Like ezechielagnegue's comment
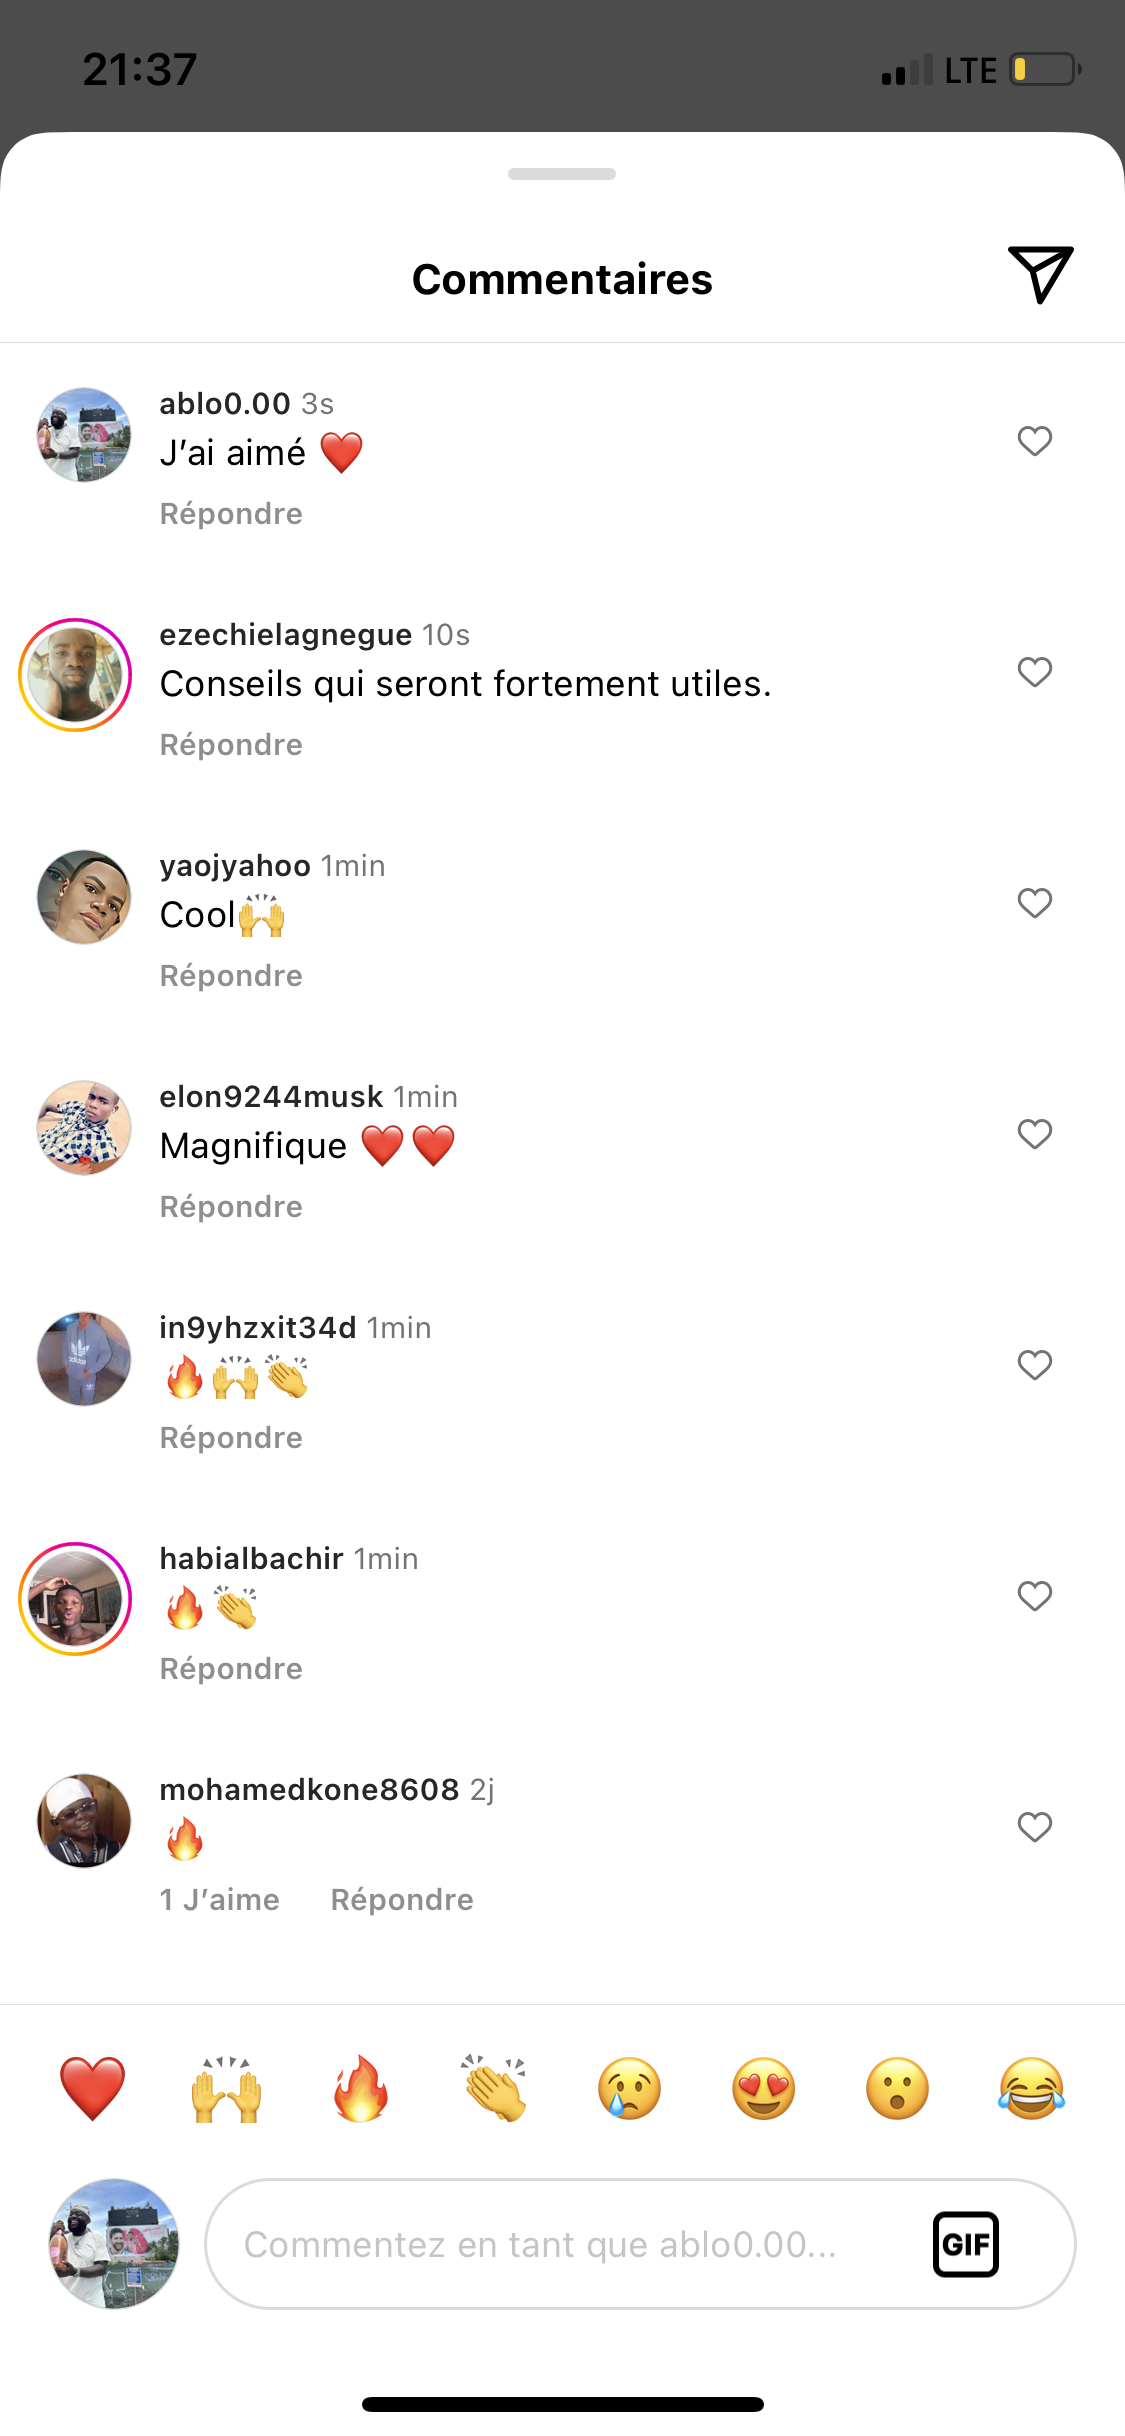Viewport: 1125px width, 2436px height. click(1034, 672)
